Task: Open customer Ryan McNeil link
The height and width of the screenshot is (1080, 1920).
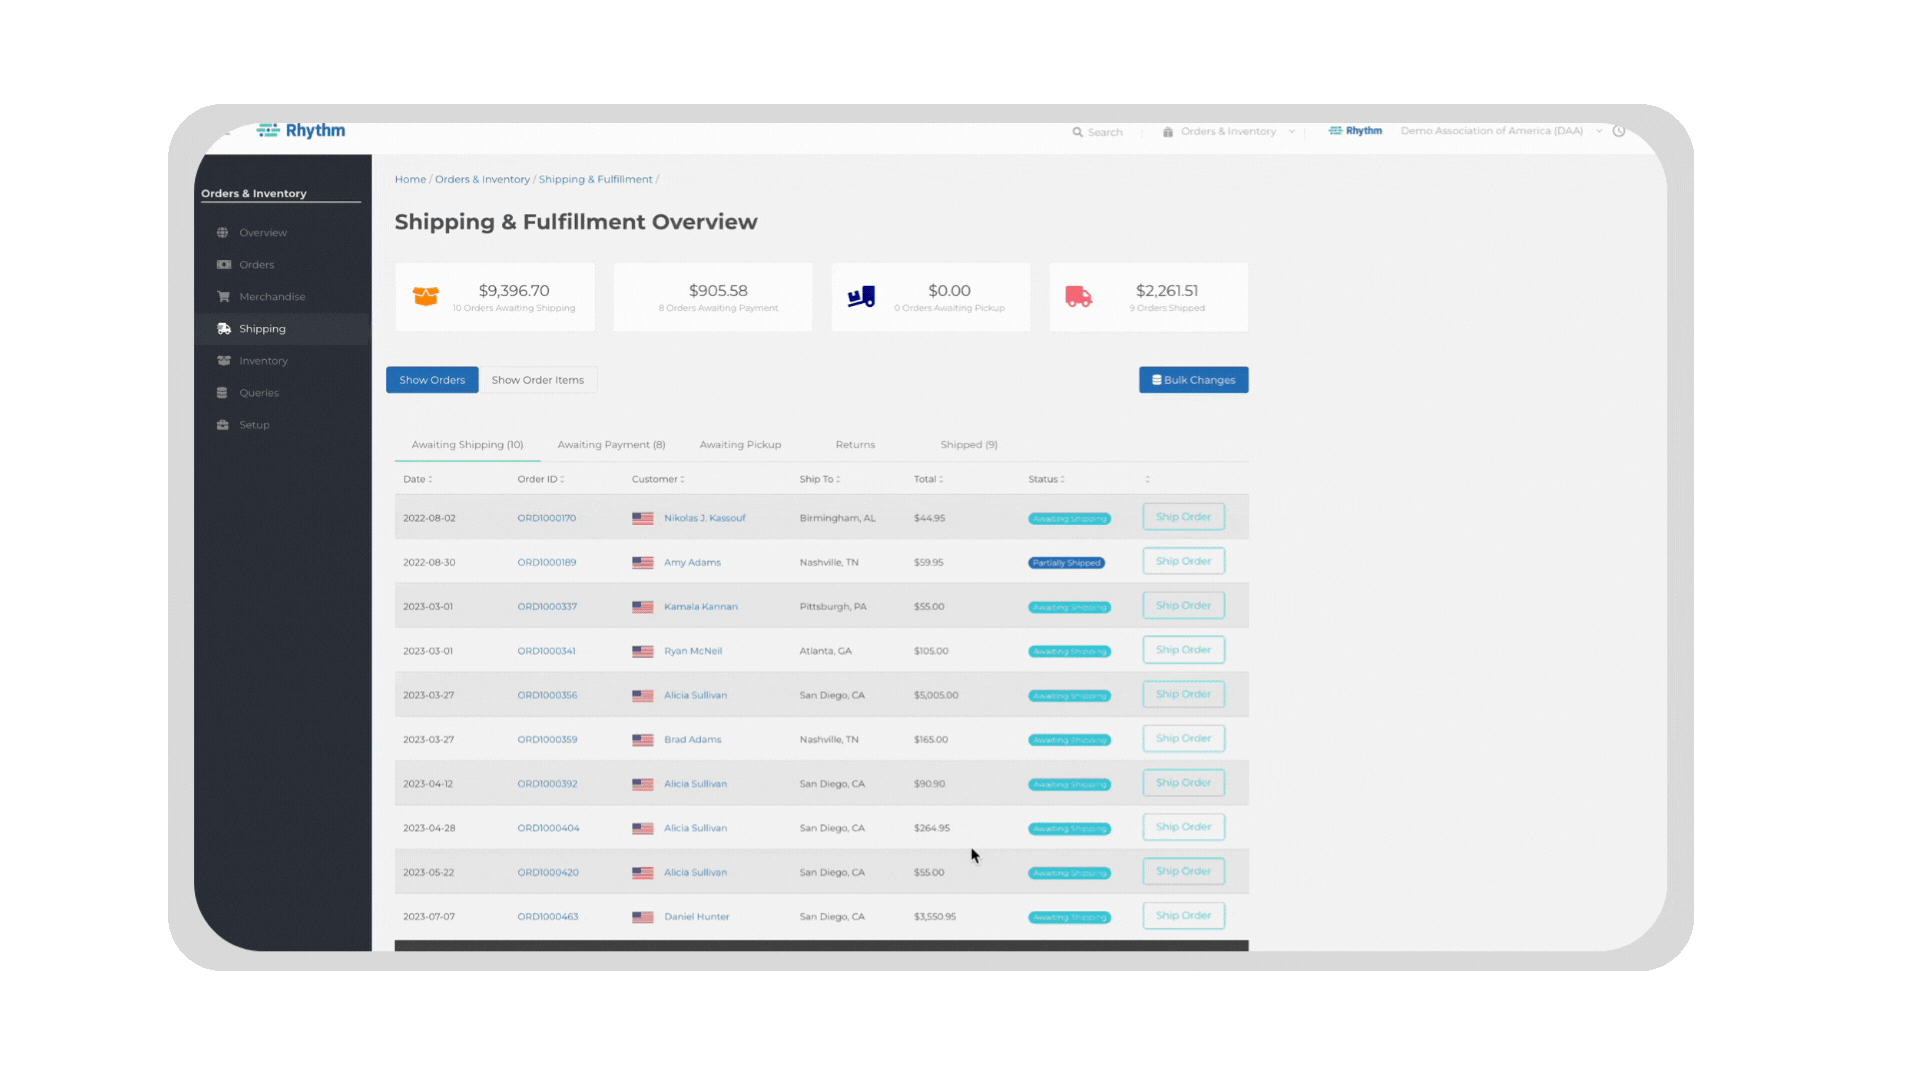Action: [x=693, y=651]
